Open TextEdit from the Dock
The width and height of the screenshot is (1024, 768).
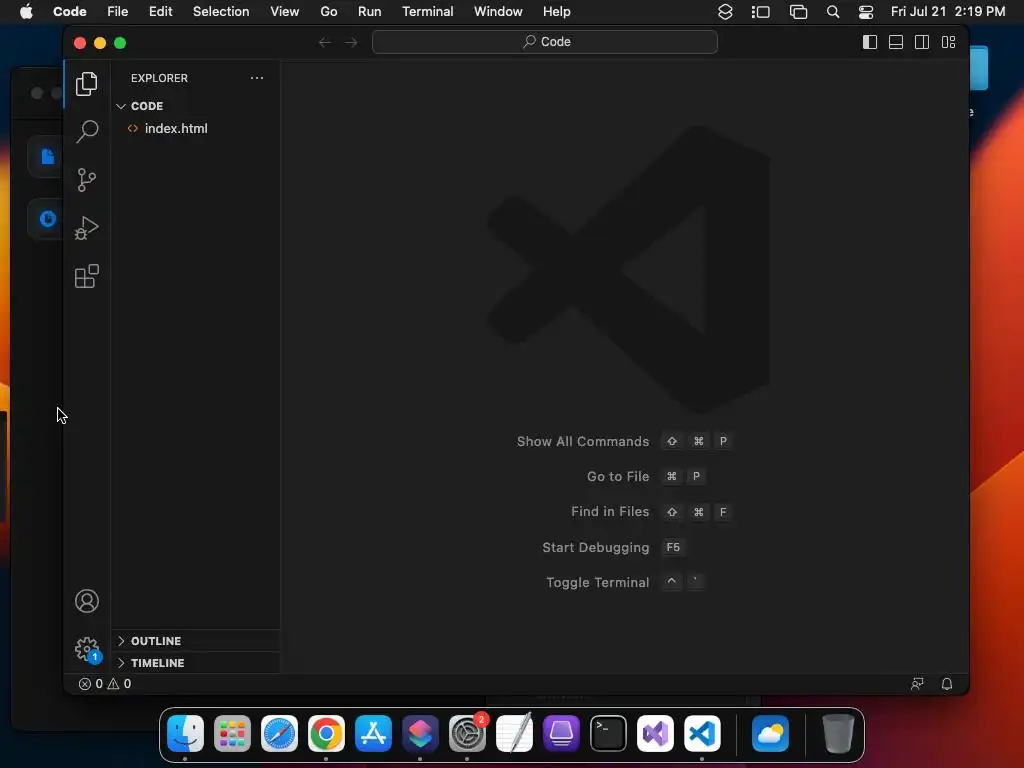click(515, 733)
